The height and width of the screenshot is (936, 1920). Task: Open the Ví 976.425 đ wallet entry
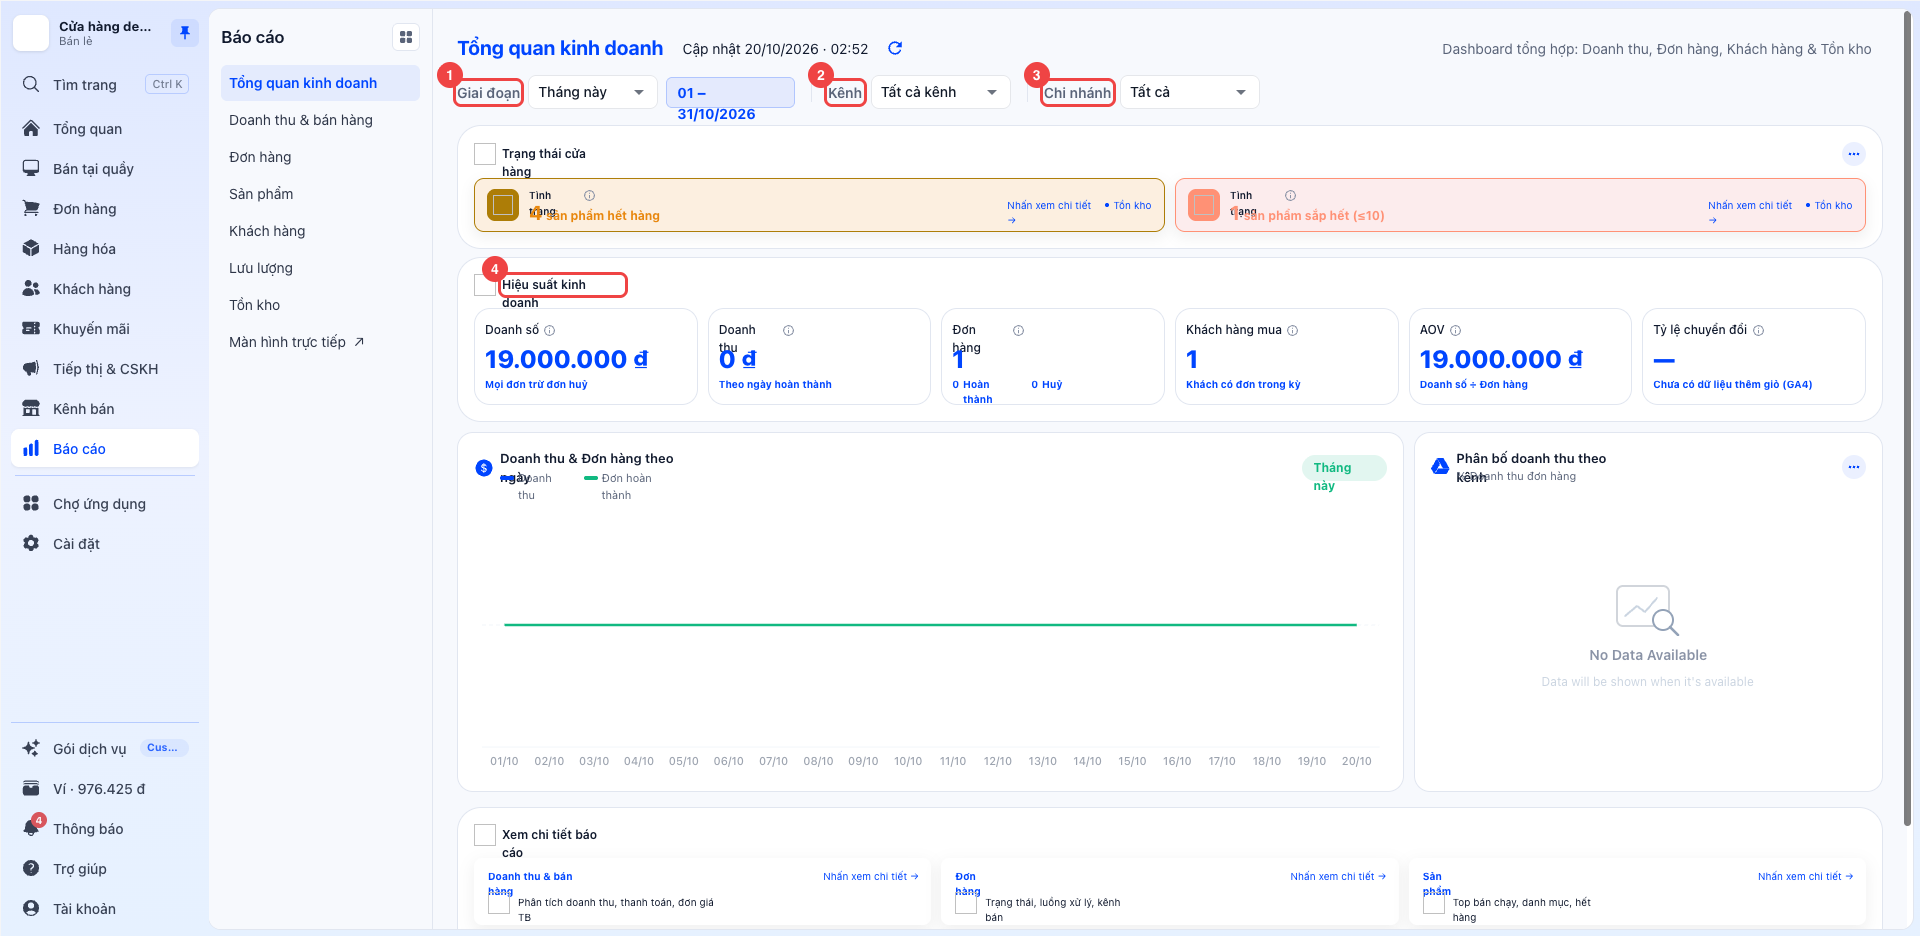coord(105,788)
